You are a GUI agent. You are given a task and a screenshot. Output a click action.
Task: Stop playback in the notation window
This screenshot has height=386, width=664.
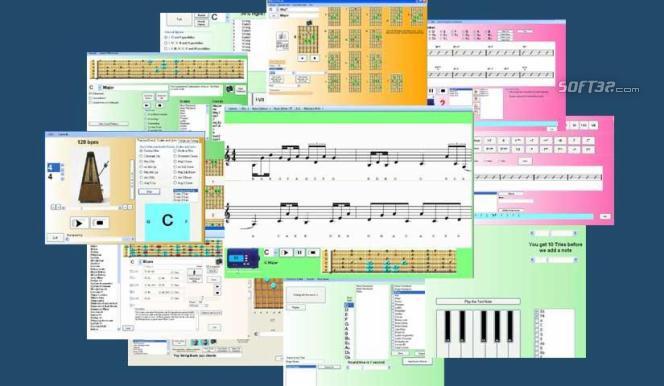coord(313,252)
